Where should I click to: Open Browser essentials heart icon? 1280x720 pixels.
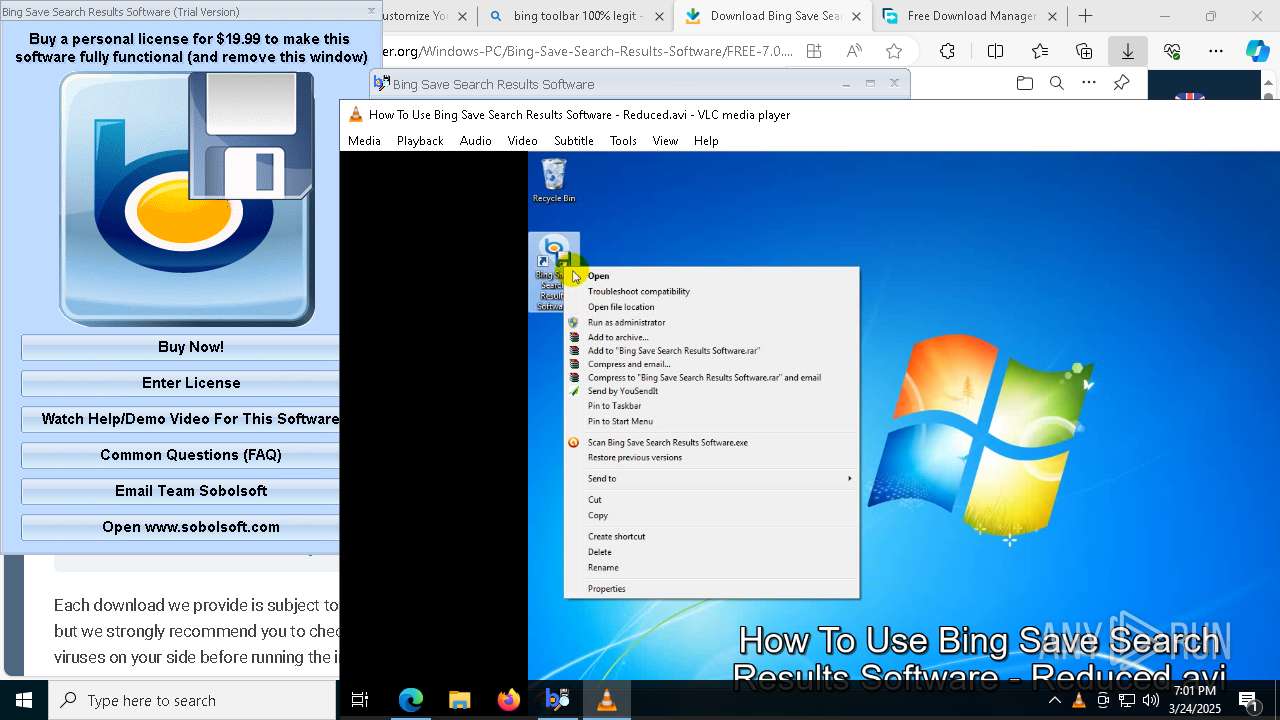(x=1172, y=51)
